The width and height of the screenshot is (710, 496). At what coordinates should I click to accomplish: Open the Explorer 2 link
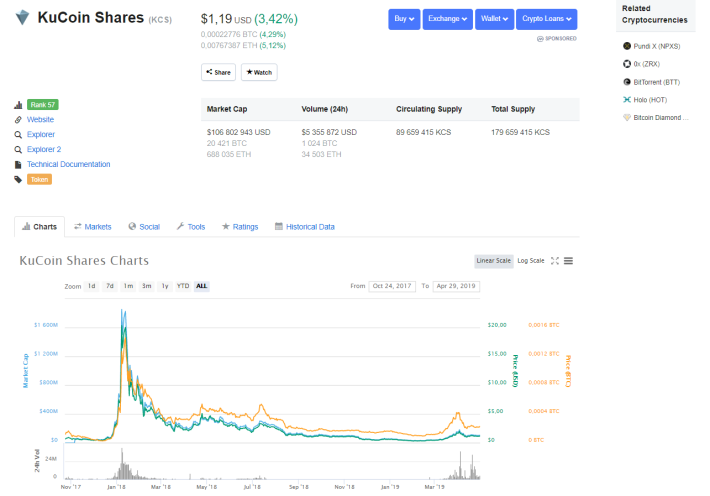44,149
